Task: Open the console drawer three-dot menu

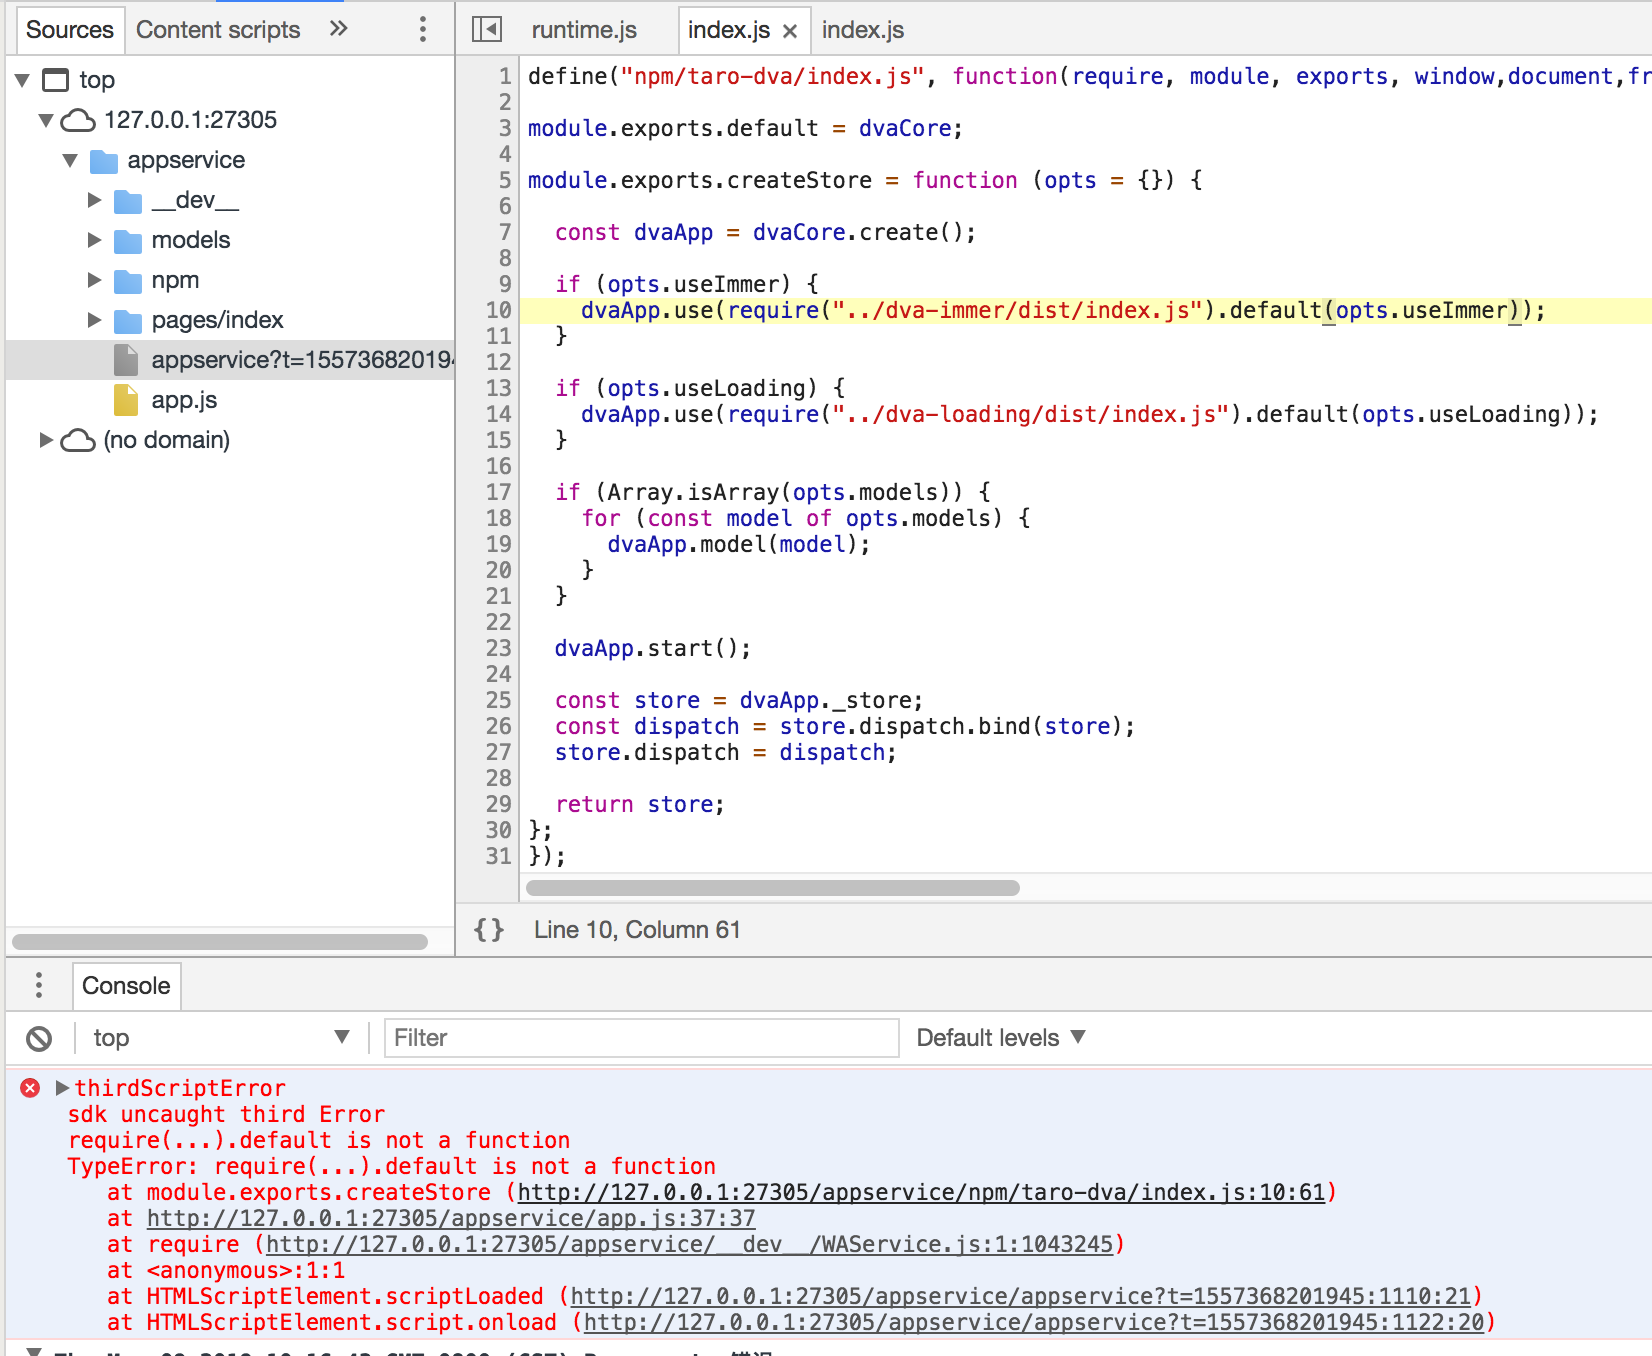Action: [39, 985]
